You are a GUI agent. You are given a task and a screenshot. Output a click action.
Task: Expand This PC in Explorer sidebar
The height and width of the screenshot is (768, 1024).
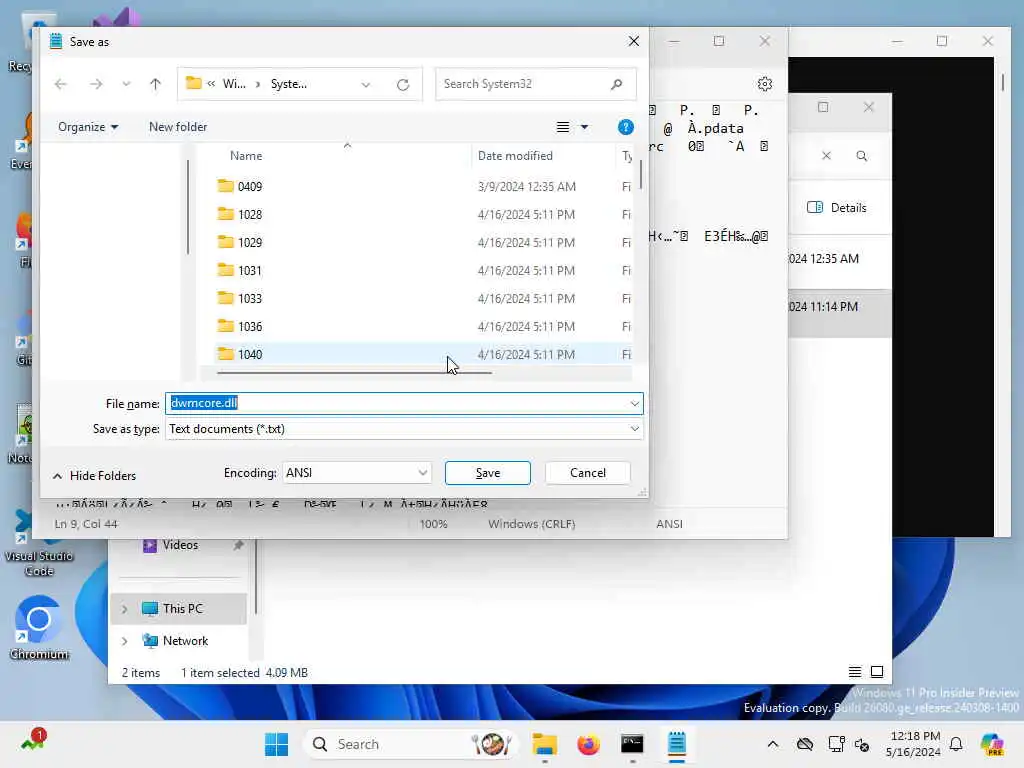125,609
